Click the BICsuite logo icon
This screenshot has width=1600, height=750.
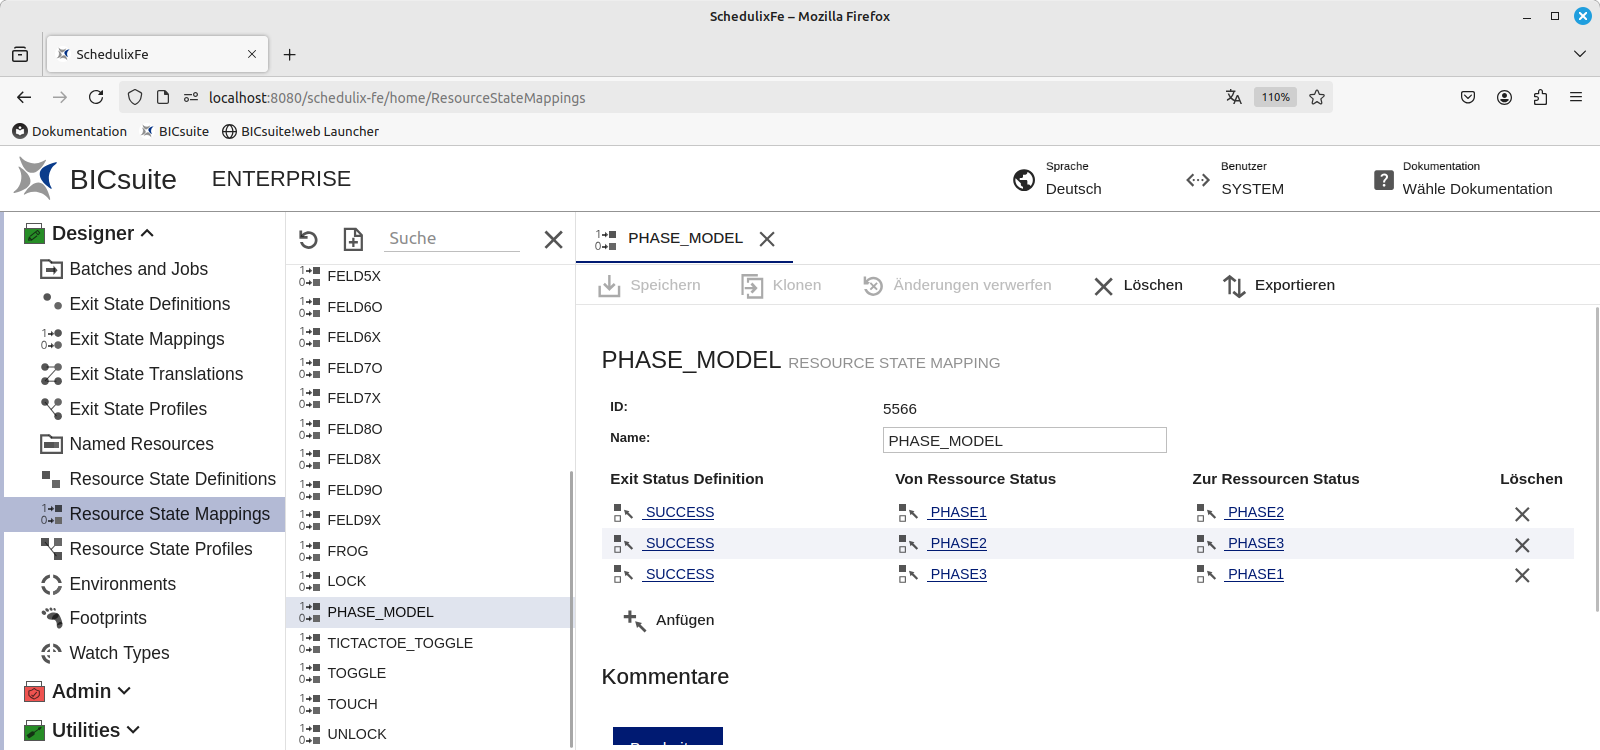[x=36, y=178]
